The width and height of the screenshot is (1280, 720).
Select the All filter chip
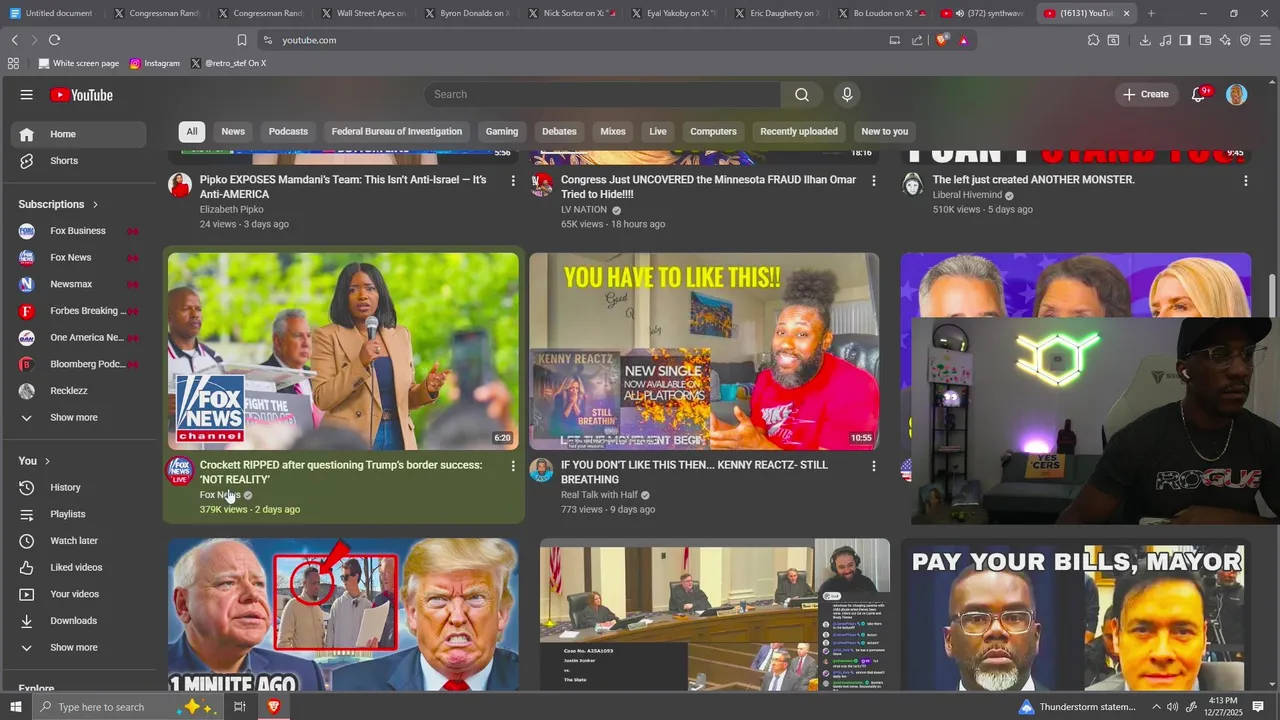192,131
